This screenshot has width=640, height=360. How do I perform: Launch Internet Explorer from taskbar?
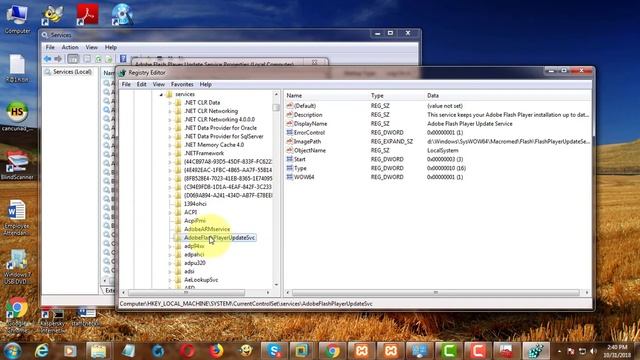(42, 351)
